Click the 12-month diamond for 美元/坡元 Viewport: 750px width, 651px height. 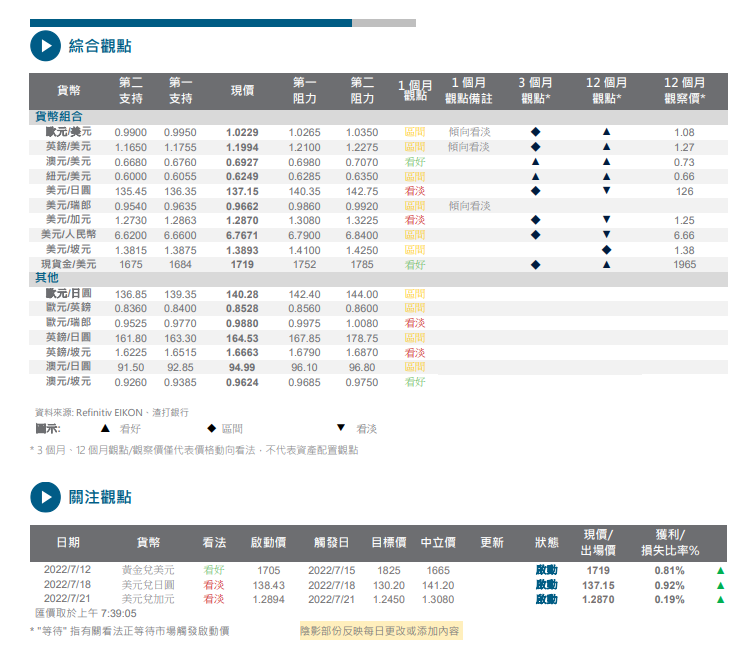pos(606,249)
